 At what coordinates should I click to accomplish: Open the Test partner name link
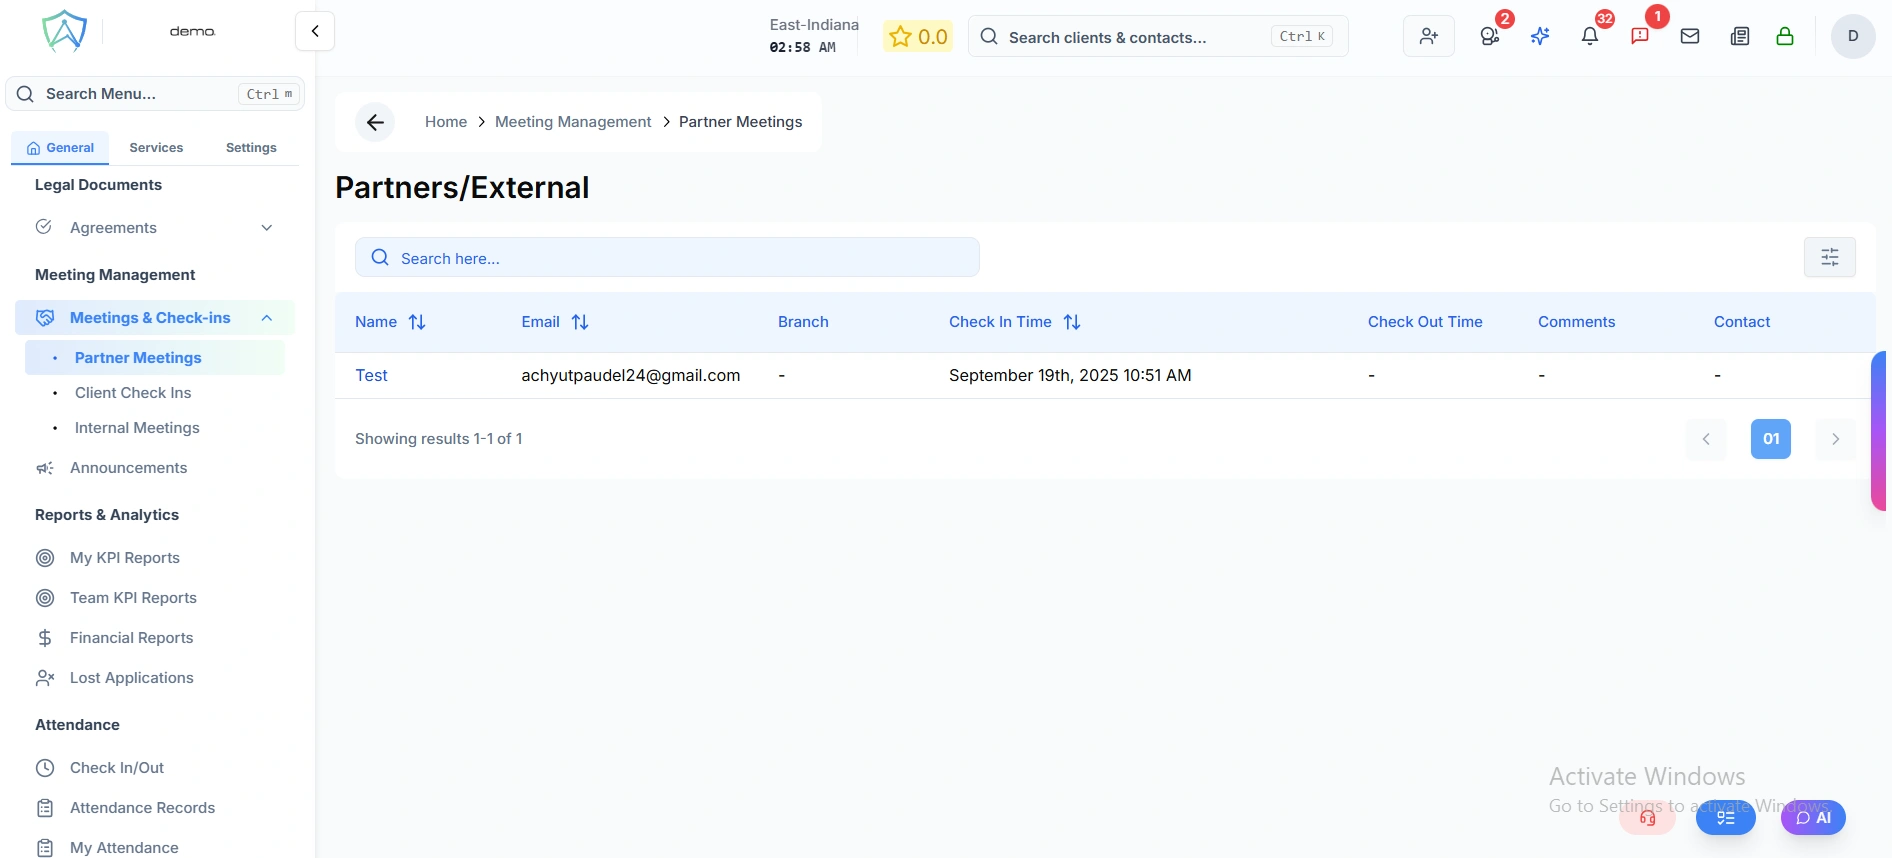371,376
